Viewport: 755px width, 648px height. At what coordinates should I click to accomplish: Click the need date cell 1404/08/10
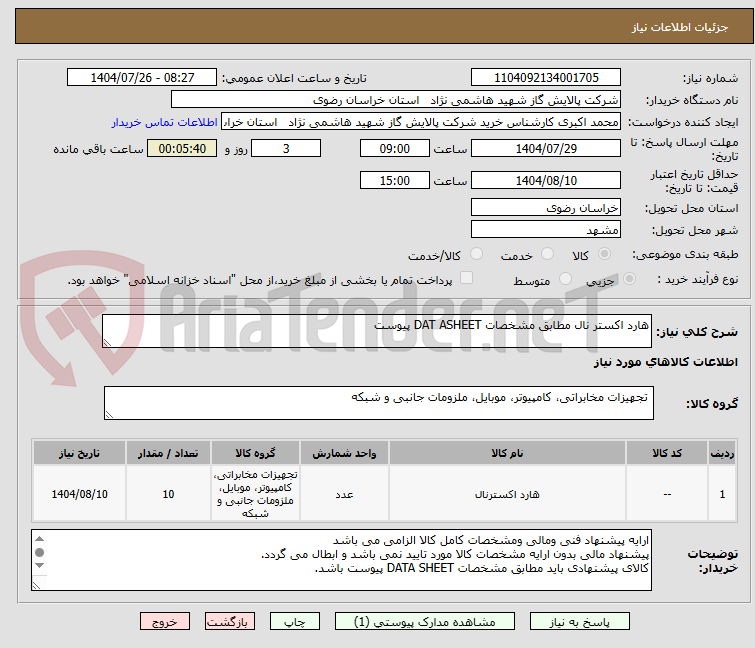[79, 494]
